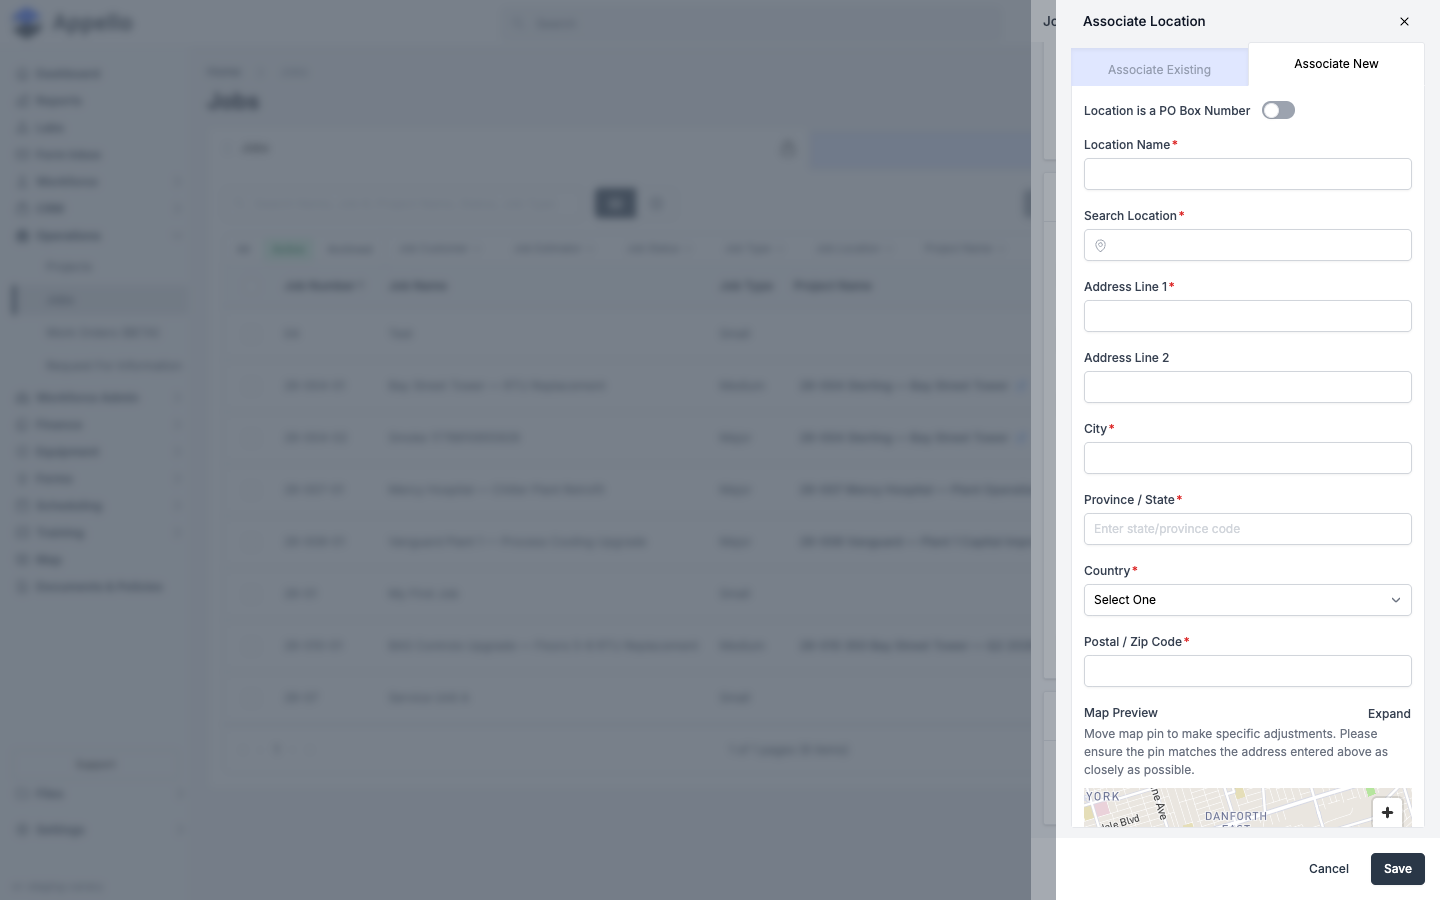Click the Province / State code field
Image resolution: width=1440 pixels, height=900 pixels.
coord(1248,529)
